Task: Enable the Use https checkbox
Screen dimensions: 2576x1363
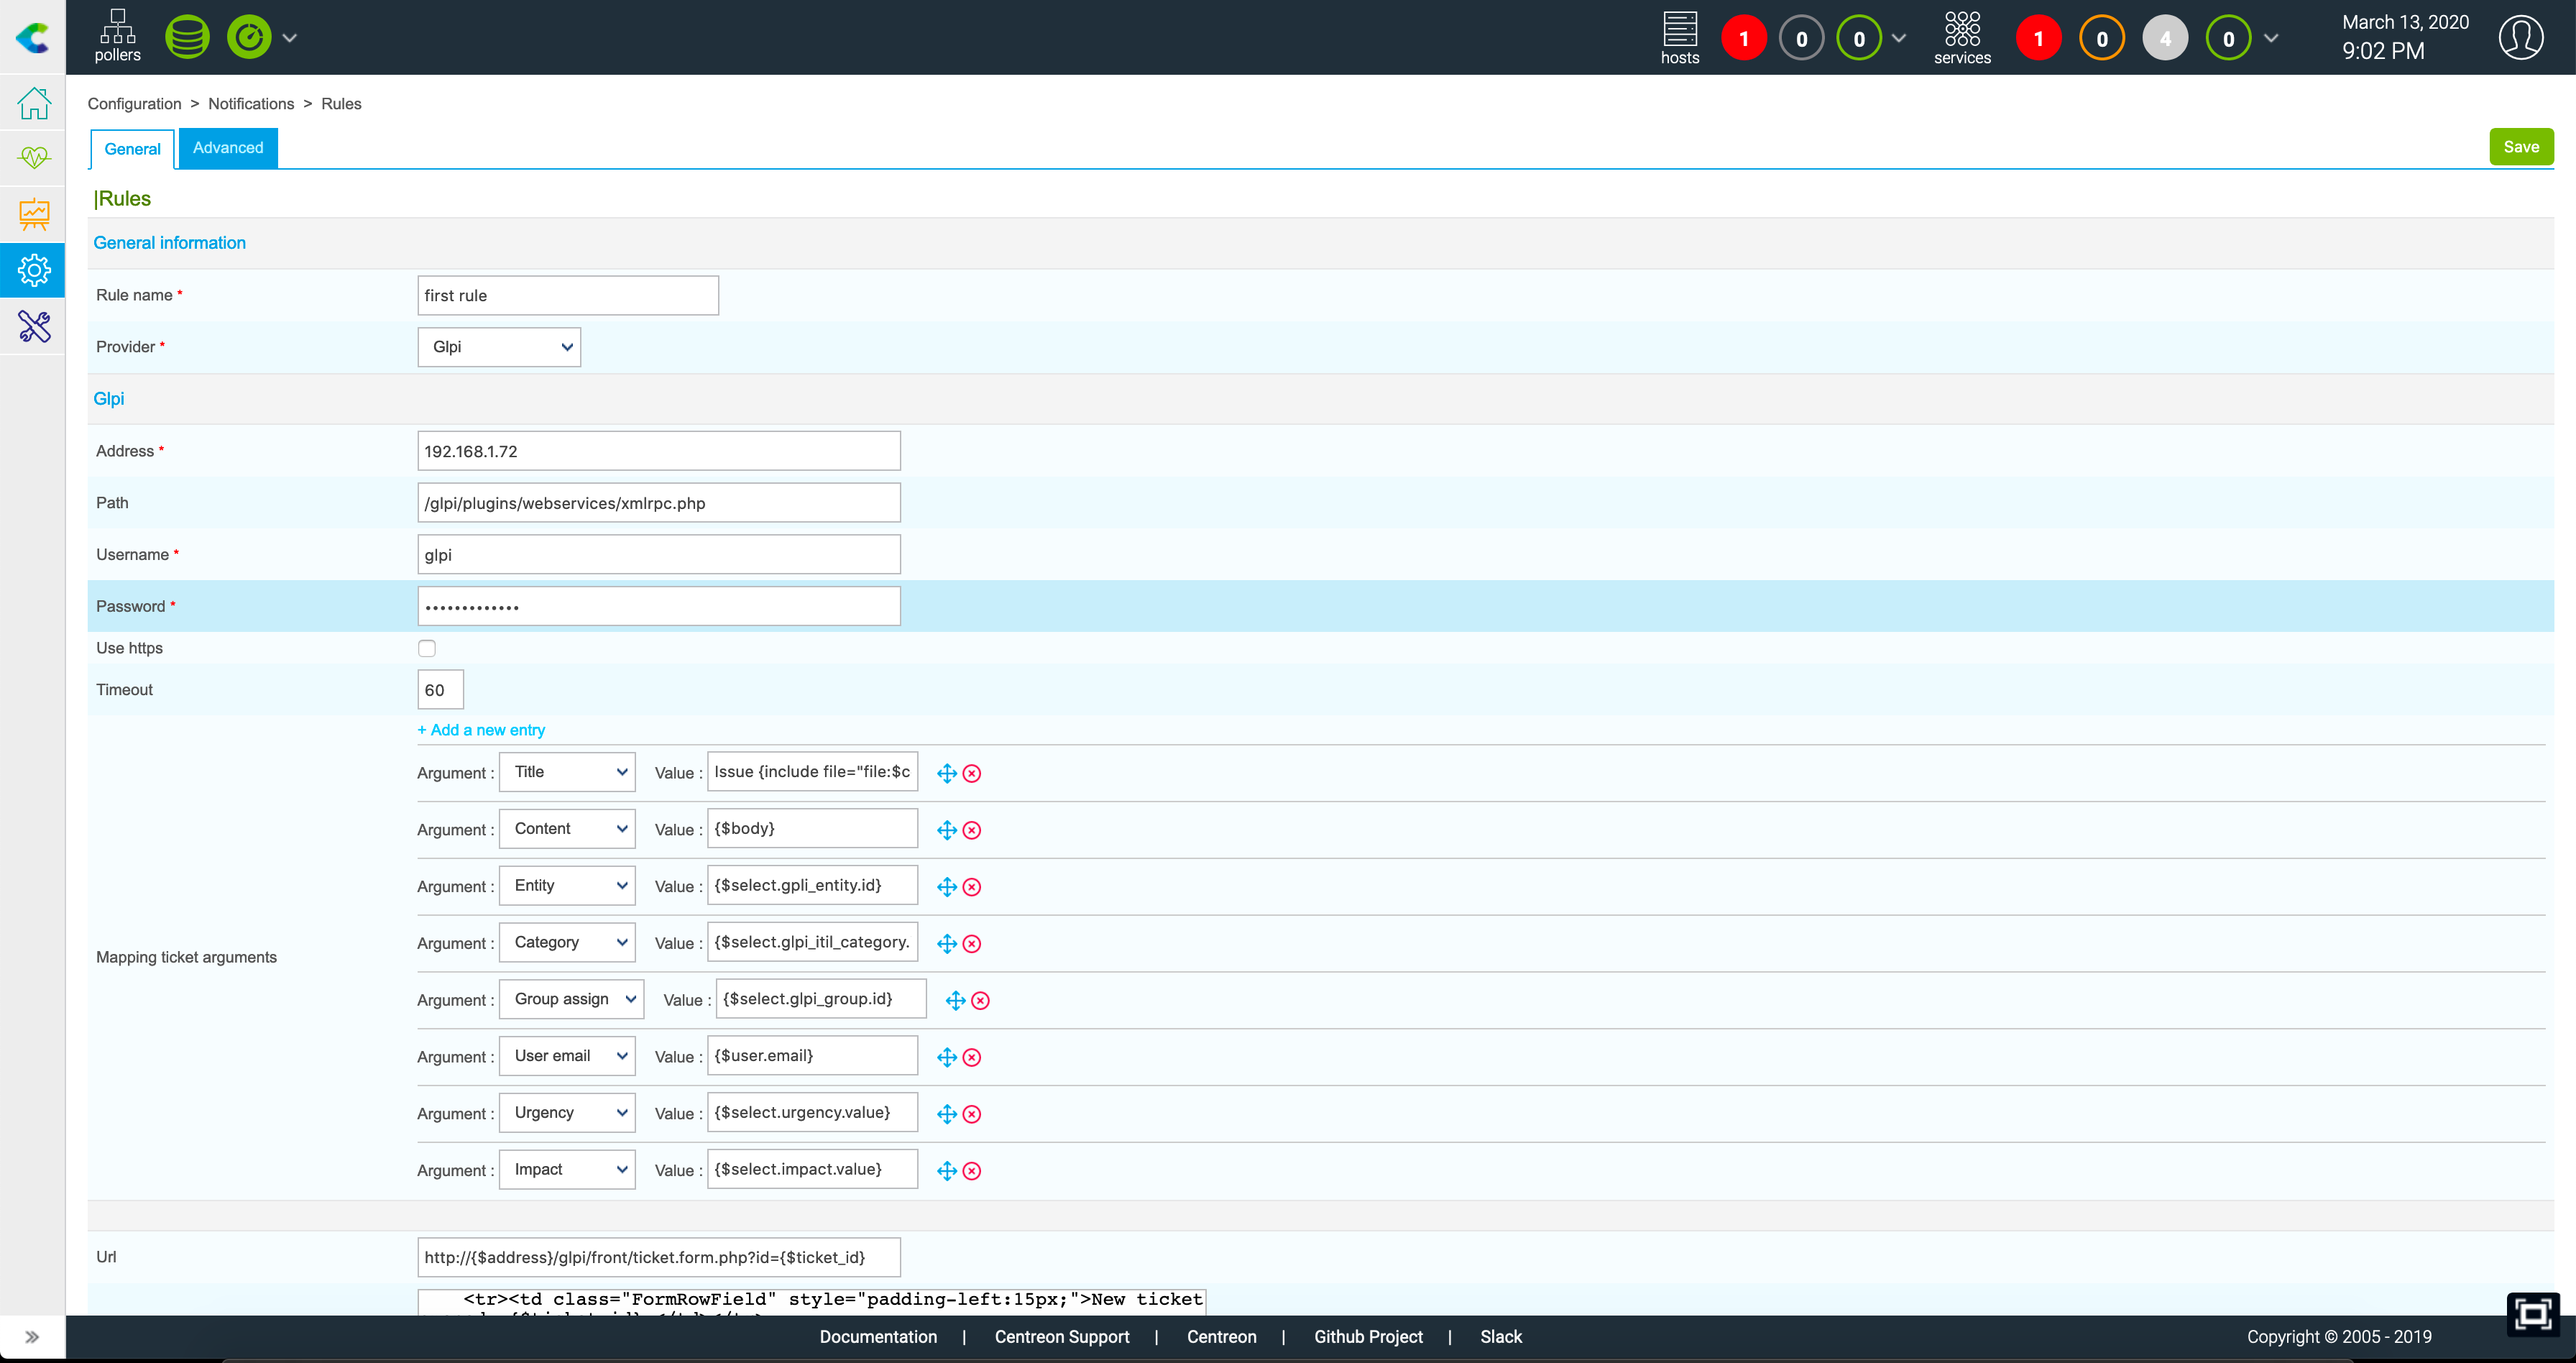Action: tap(427, 648)
